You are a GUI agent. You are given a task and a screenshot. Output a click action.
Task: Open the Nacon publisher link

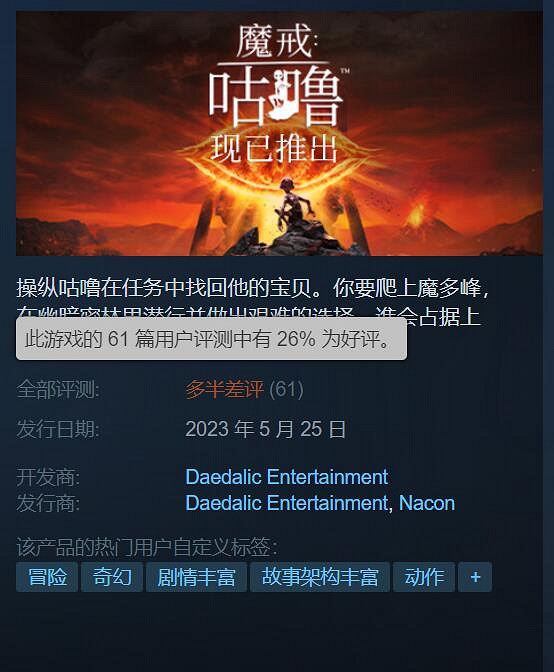(427, 503)
